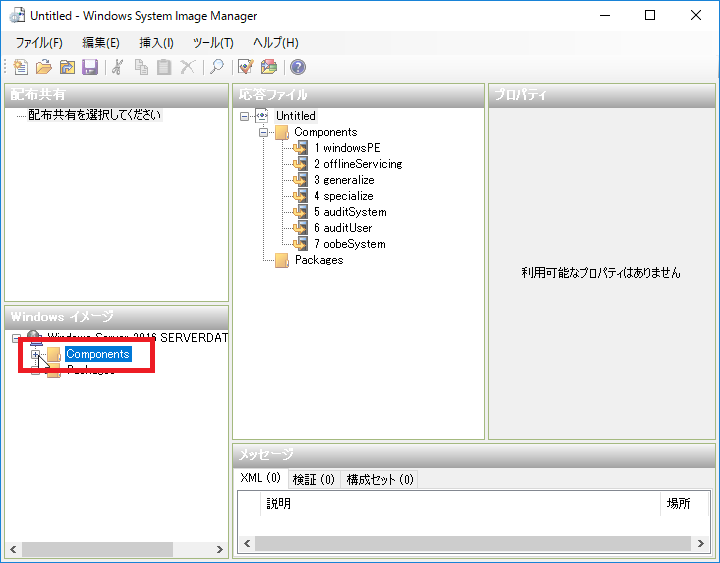Click the Close Answer File toolbar icon
Viewport: 720px width, 563px height.
point(67,67)
